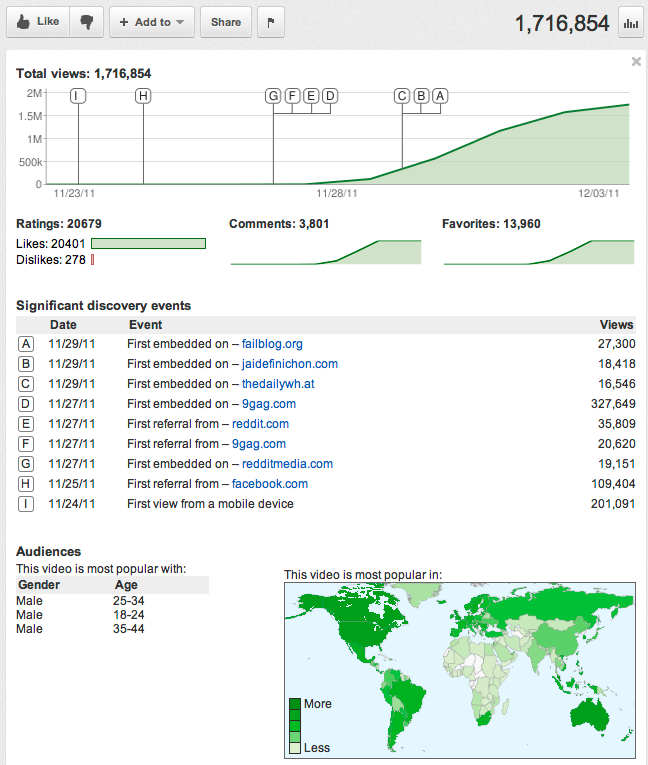
Task: Open the reddit.com referral link
Action: click(x=260, y=424)
